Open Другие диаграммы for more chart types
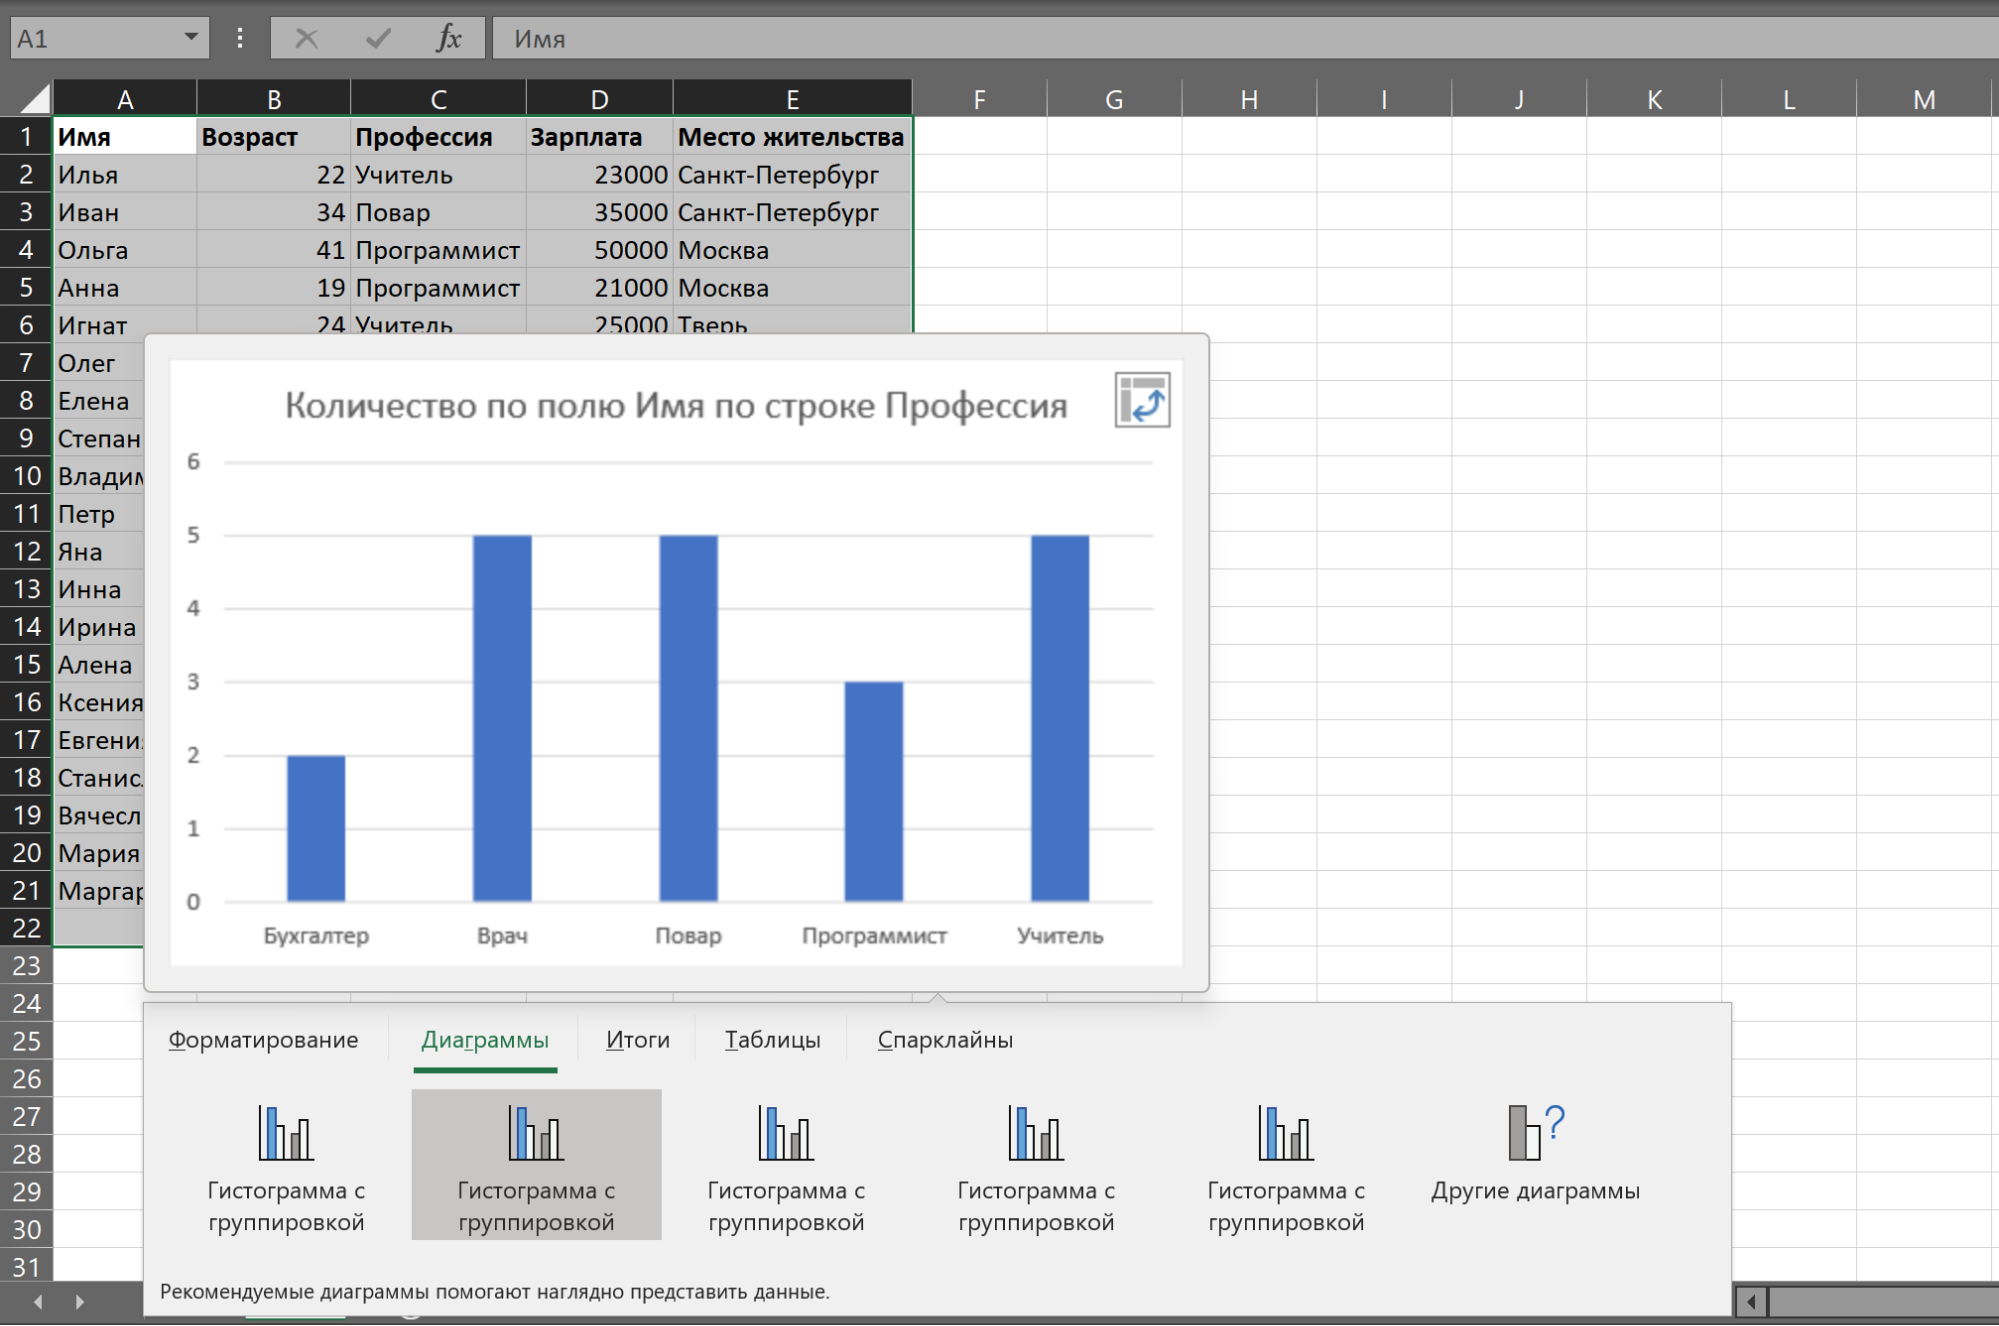Image resolution: width=1999 pixels, height=1326 pixels. [x=1535, y=1165]
